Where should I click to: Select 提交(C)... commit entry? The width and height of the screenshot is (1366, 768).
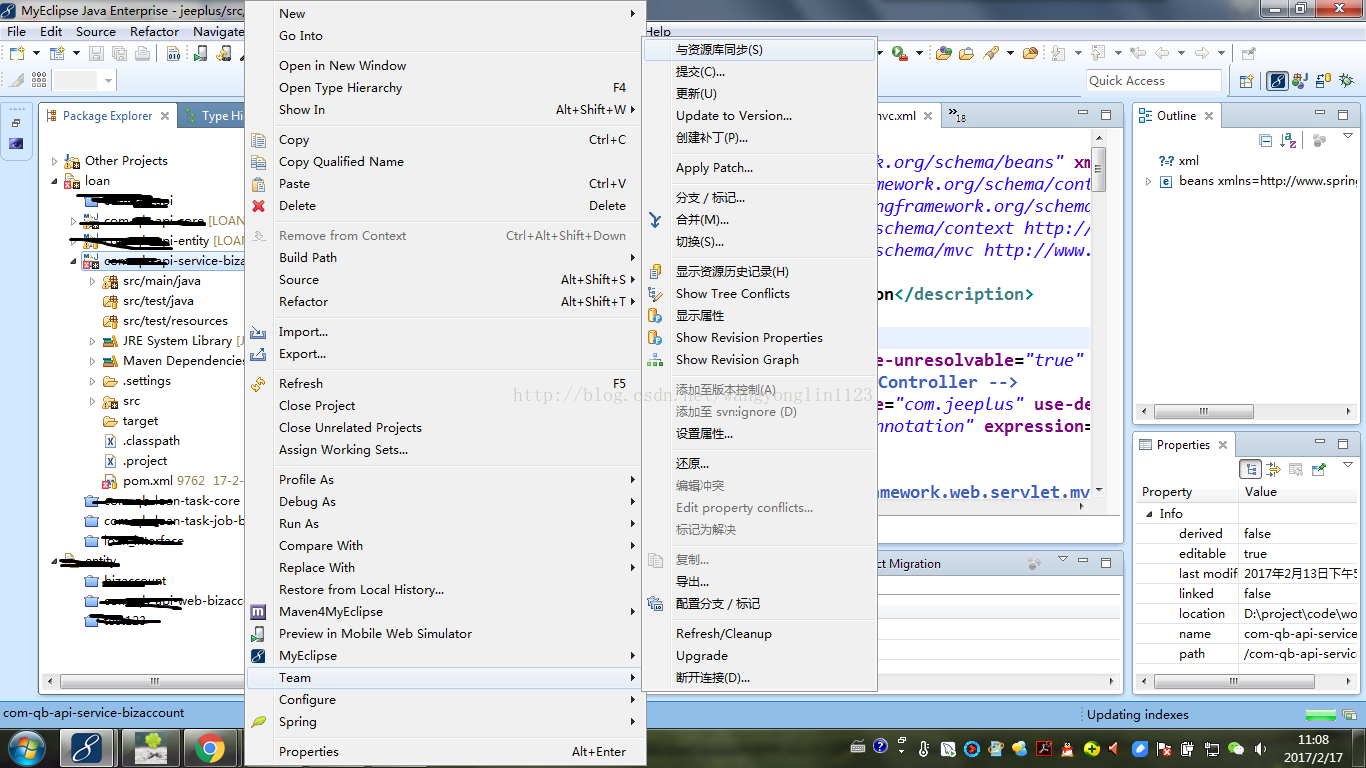click(x=759, y=72)
